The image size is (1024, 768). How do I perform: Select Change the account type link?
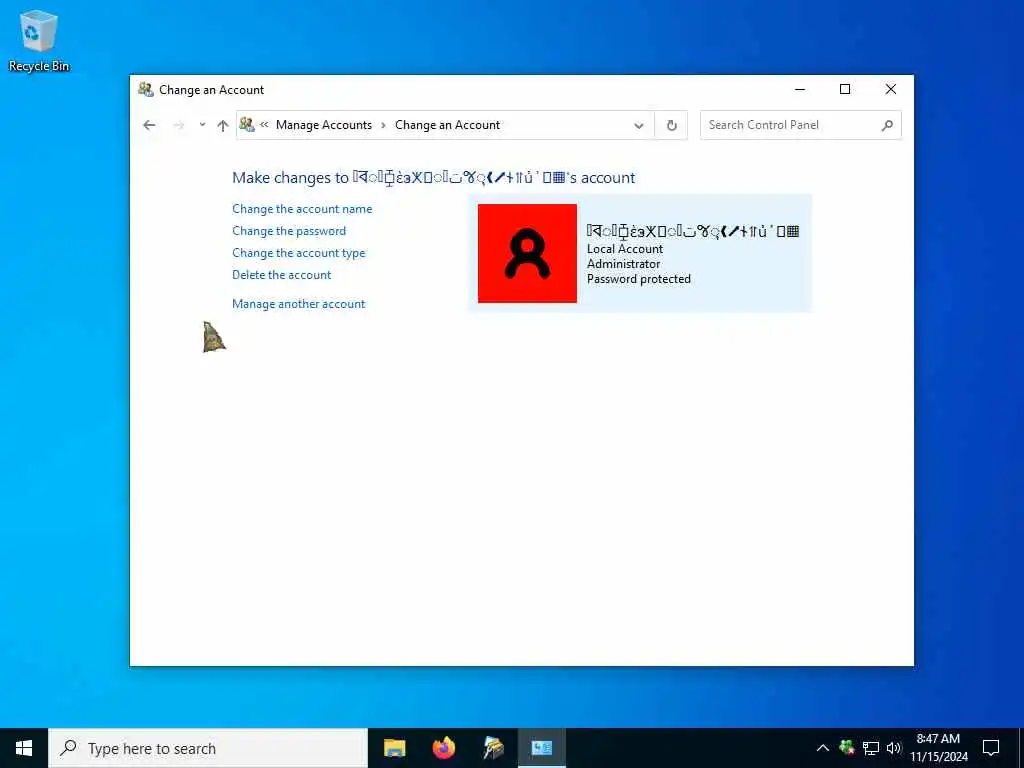coord(298,253)
